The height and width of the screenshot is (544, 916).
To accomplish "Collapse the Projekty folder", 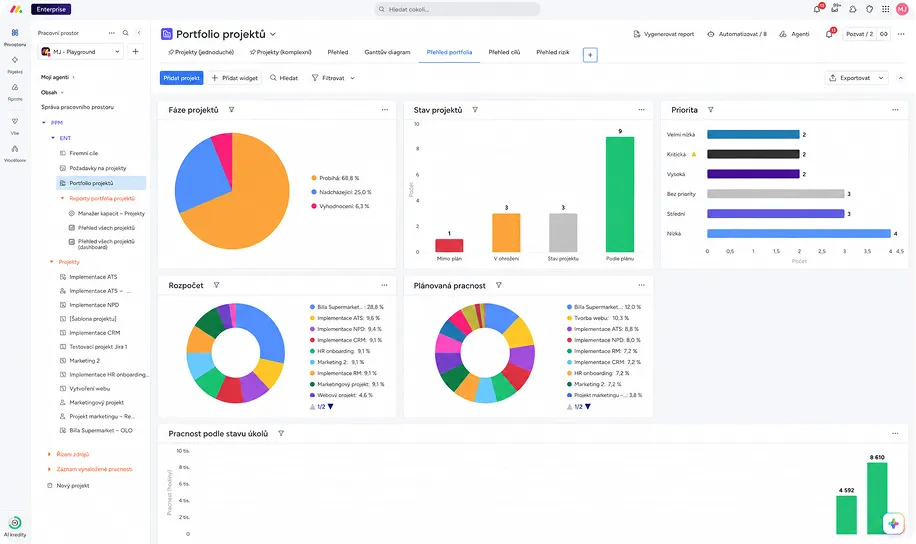I will 51,262.
